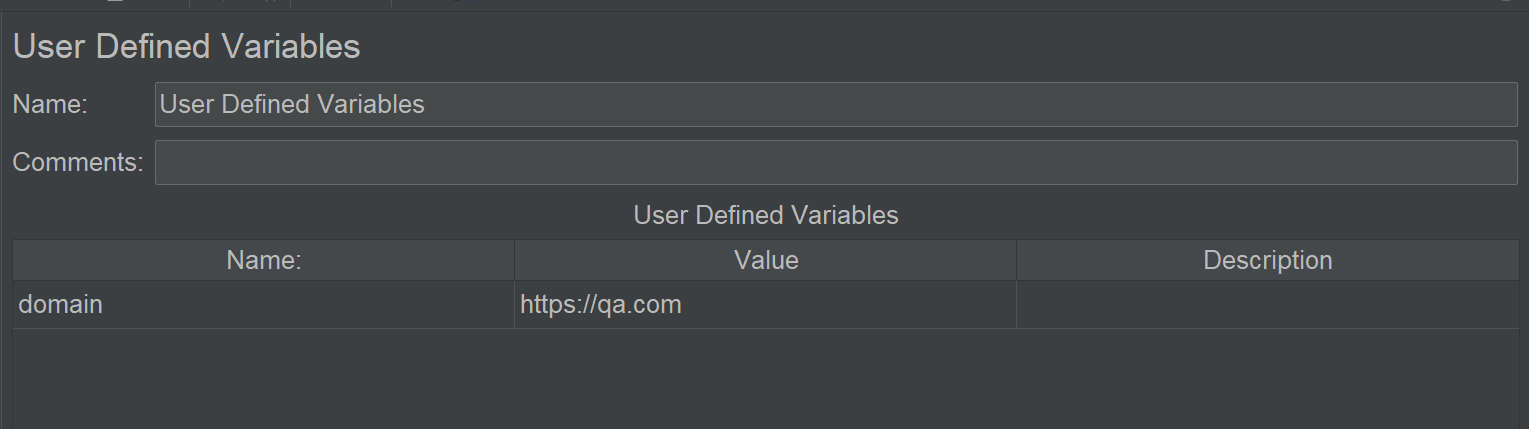Click empty table space below the domain cell

264,378
